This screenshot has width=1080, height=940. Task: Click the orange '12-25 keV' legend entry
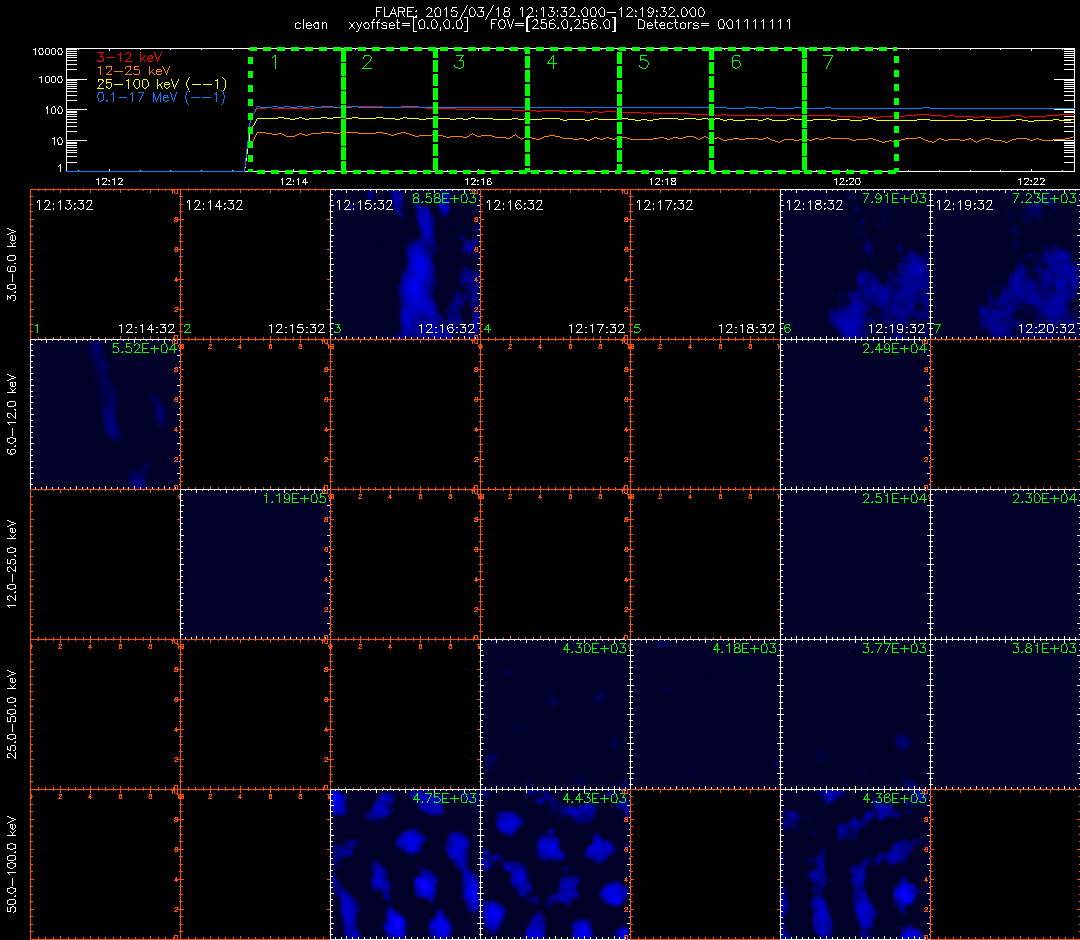coord(134,70)
